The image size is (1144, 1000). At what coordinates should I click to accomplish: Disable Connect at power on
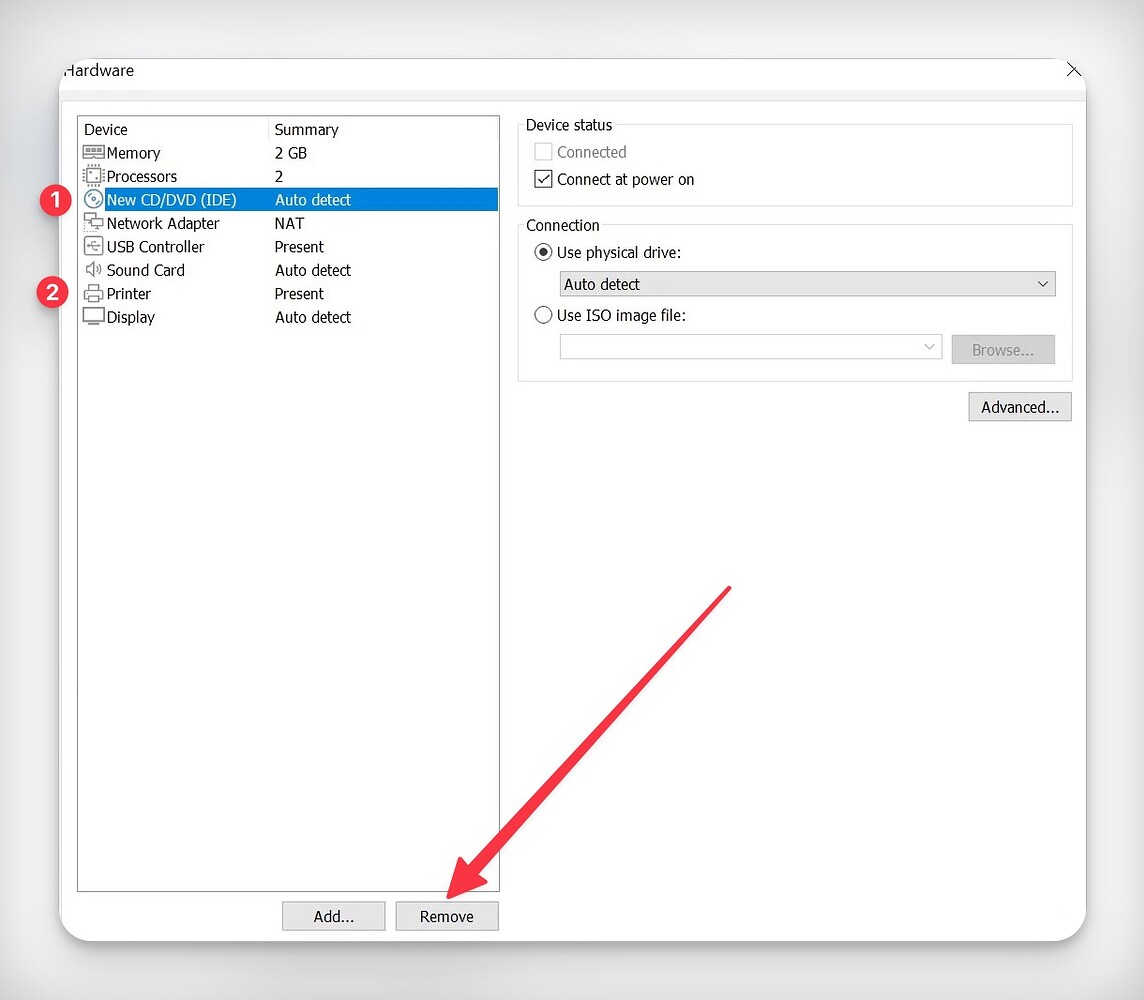[543, 178]
